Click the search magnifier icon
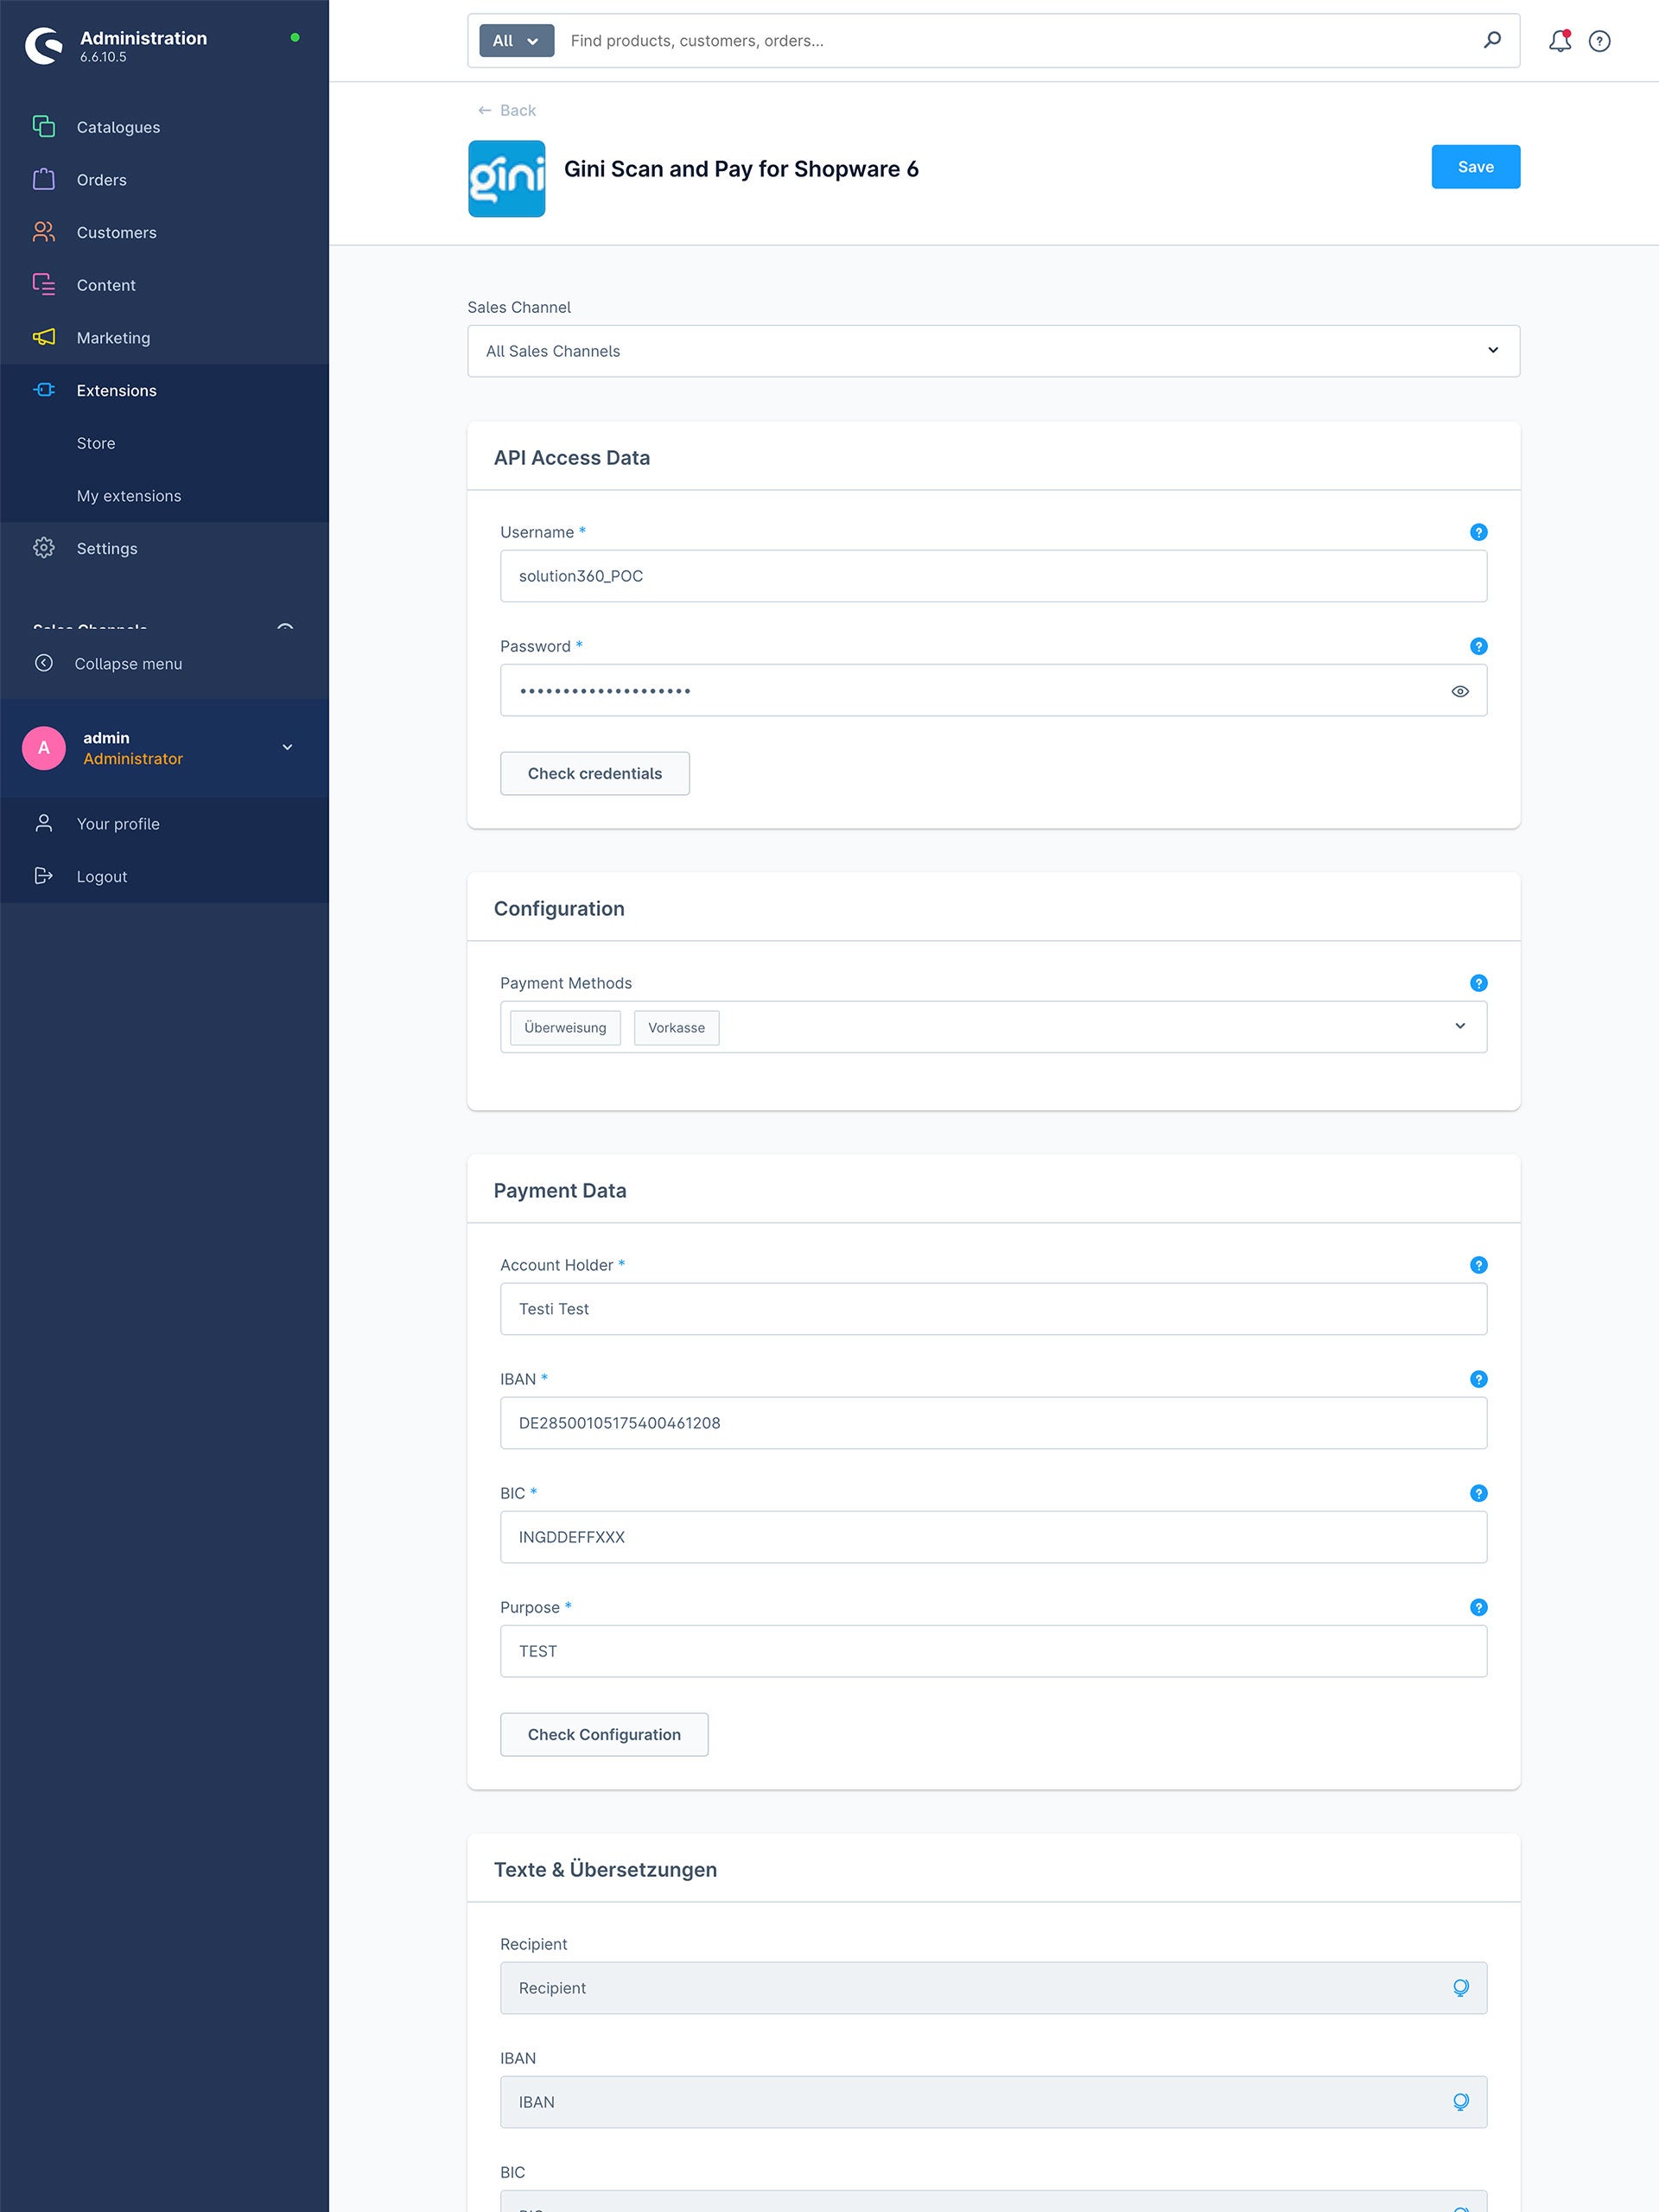Image resolution: width=1659 pixels, height=2212 pixels. (x=1492, y=40)
